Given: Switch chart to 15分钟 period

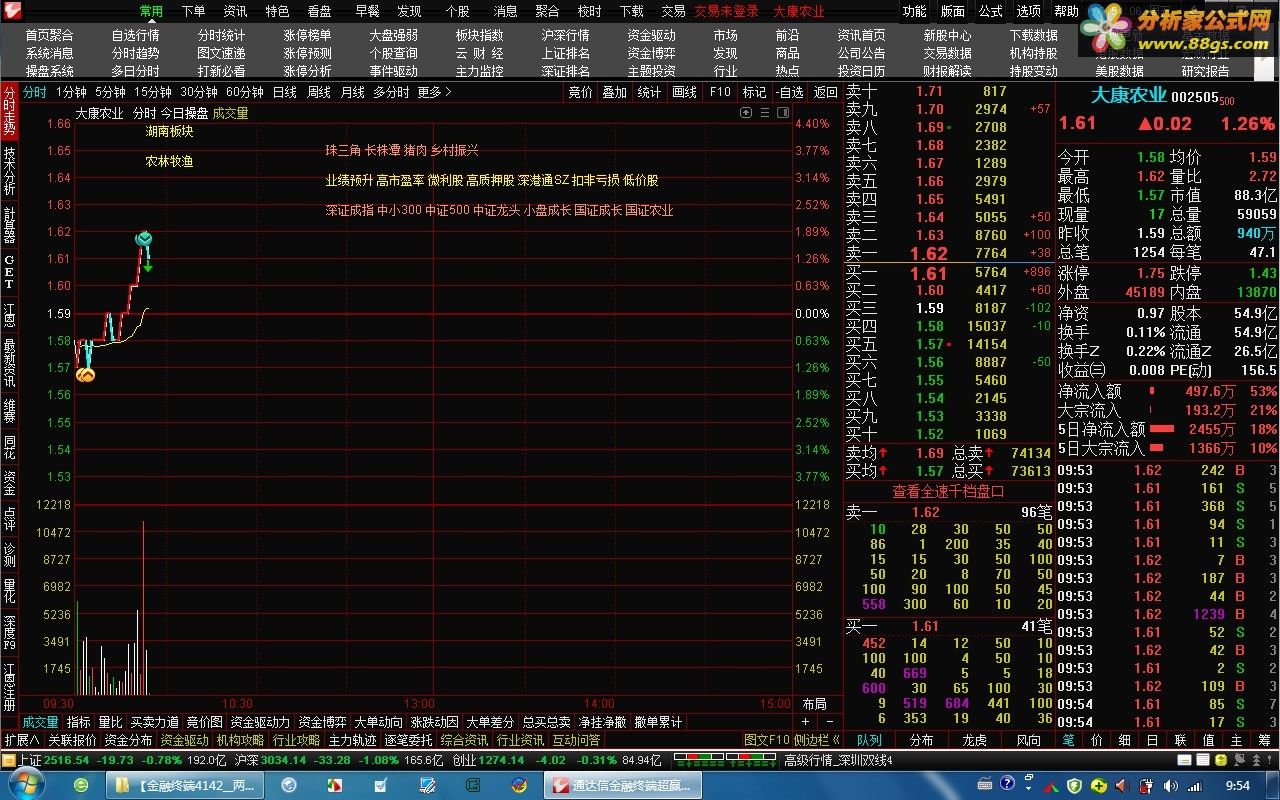Looking at the screenshot, I should (153, 92).
